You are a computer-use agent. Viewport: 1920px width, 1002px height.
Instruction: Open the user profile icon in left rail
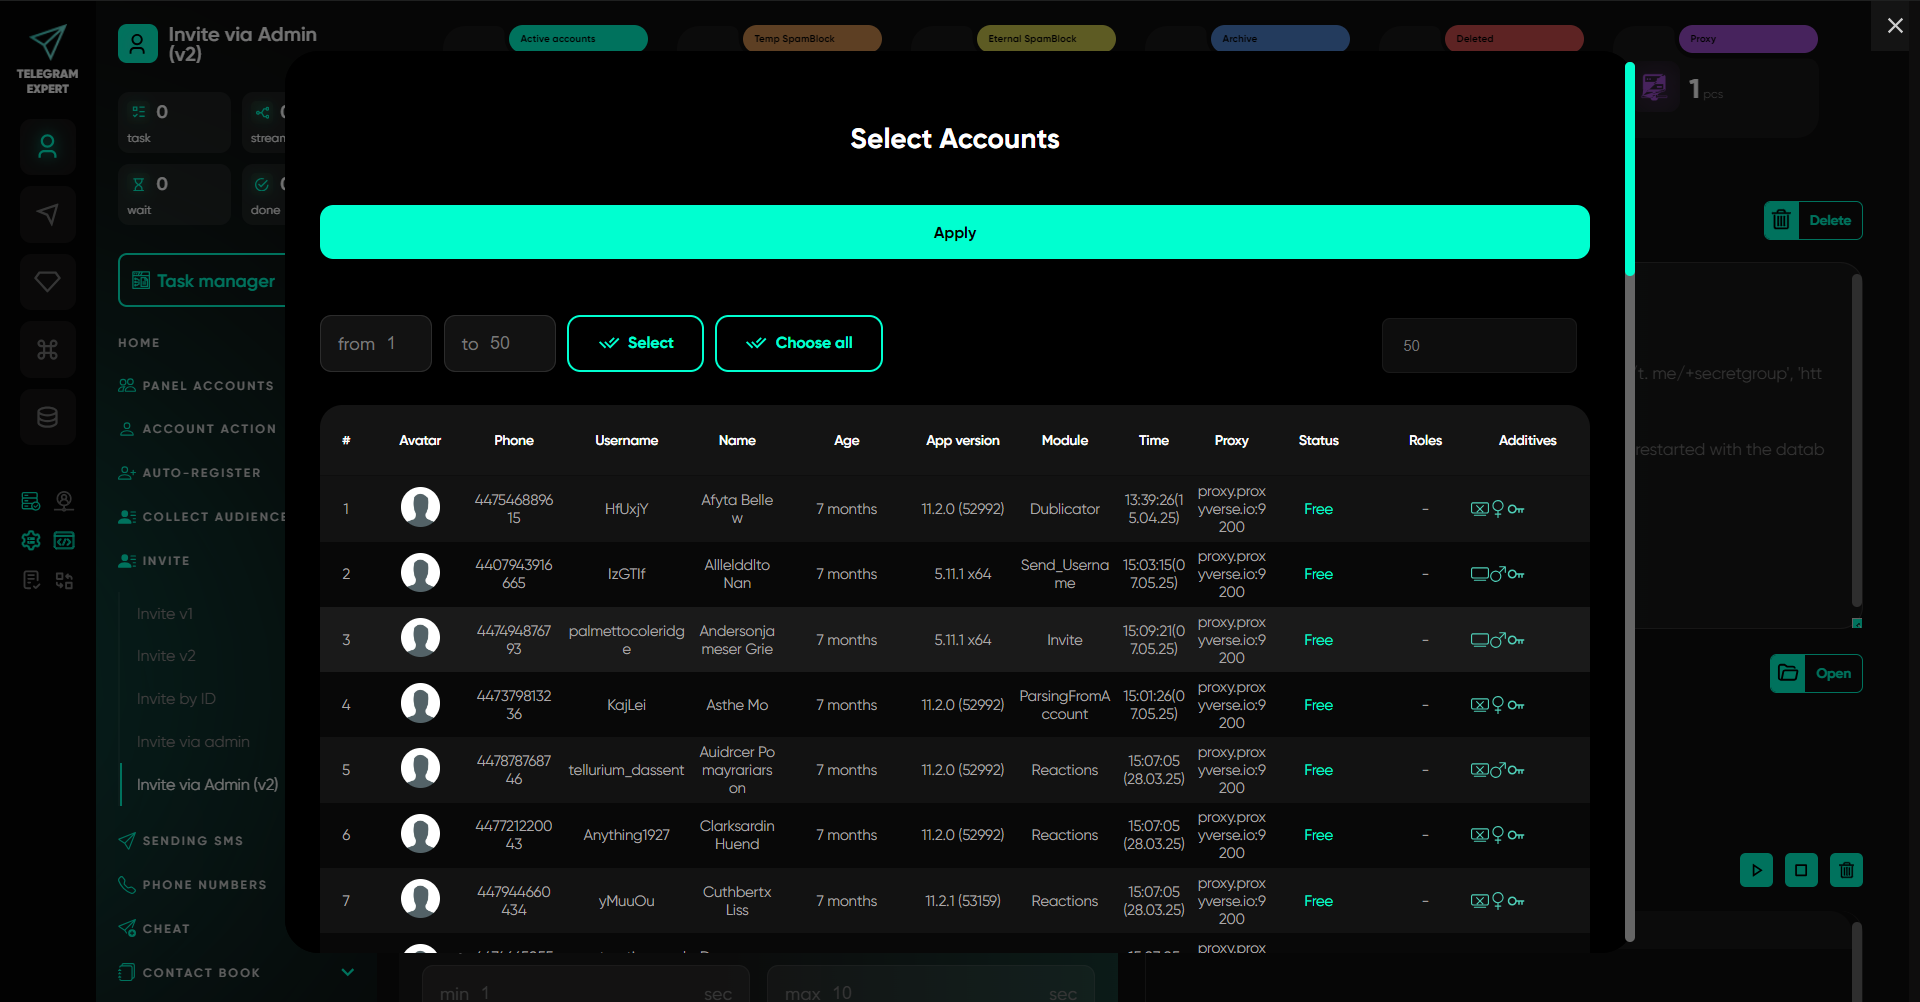pos(47,147)
